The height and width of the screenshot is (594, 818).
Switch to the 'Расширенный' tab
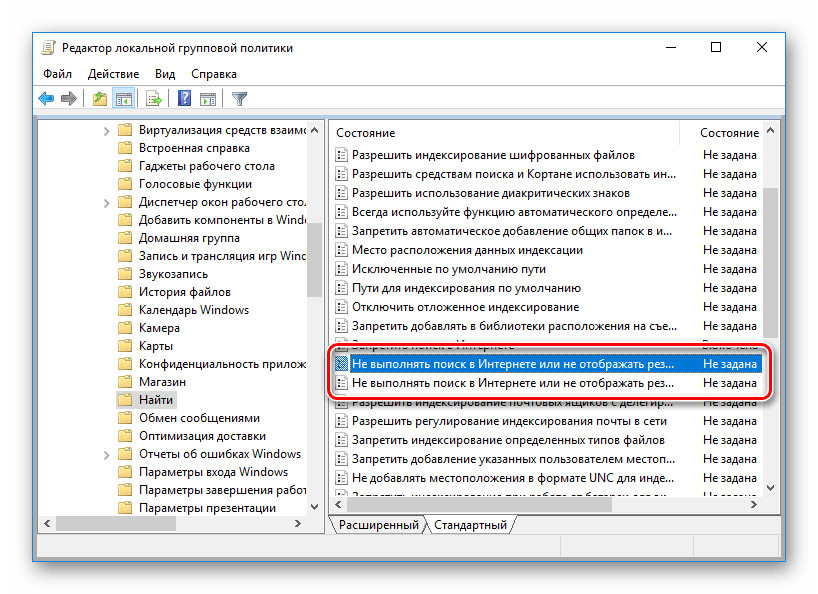point(378,525)
